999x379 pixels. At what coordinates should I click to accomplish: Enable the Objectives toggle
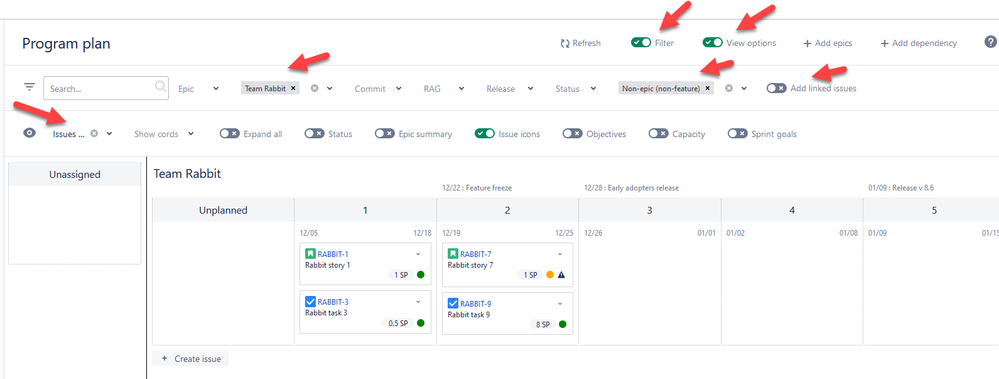572,134
